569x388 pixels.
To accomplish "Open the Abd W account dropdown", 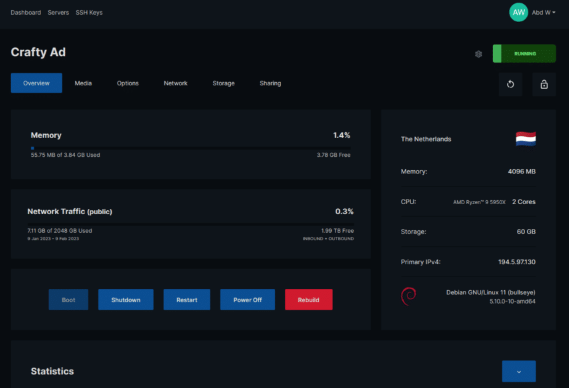I will pyautogui.click(x=543, y=13).
